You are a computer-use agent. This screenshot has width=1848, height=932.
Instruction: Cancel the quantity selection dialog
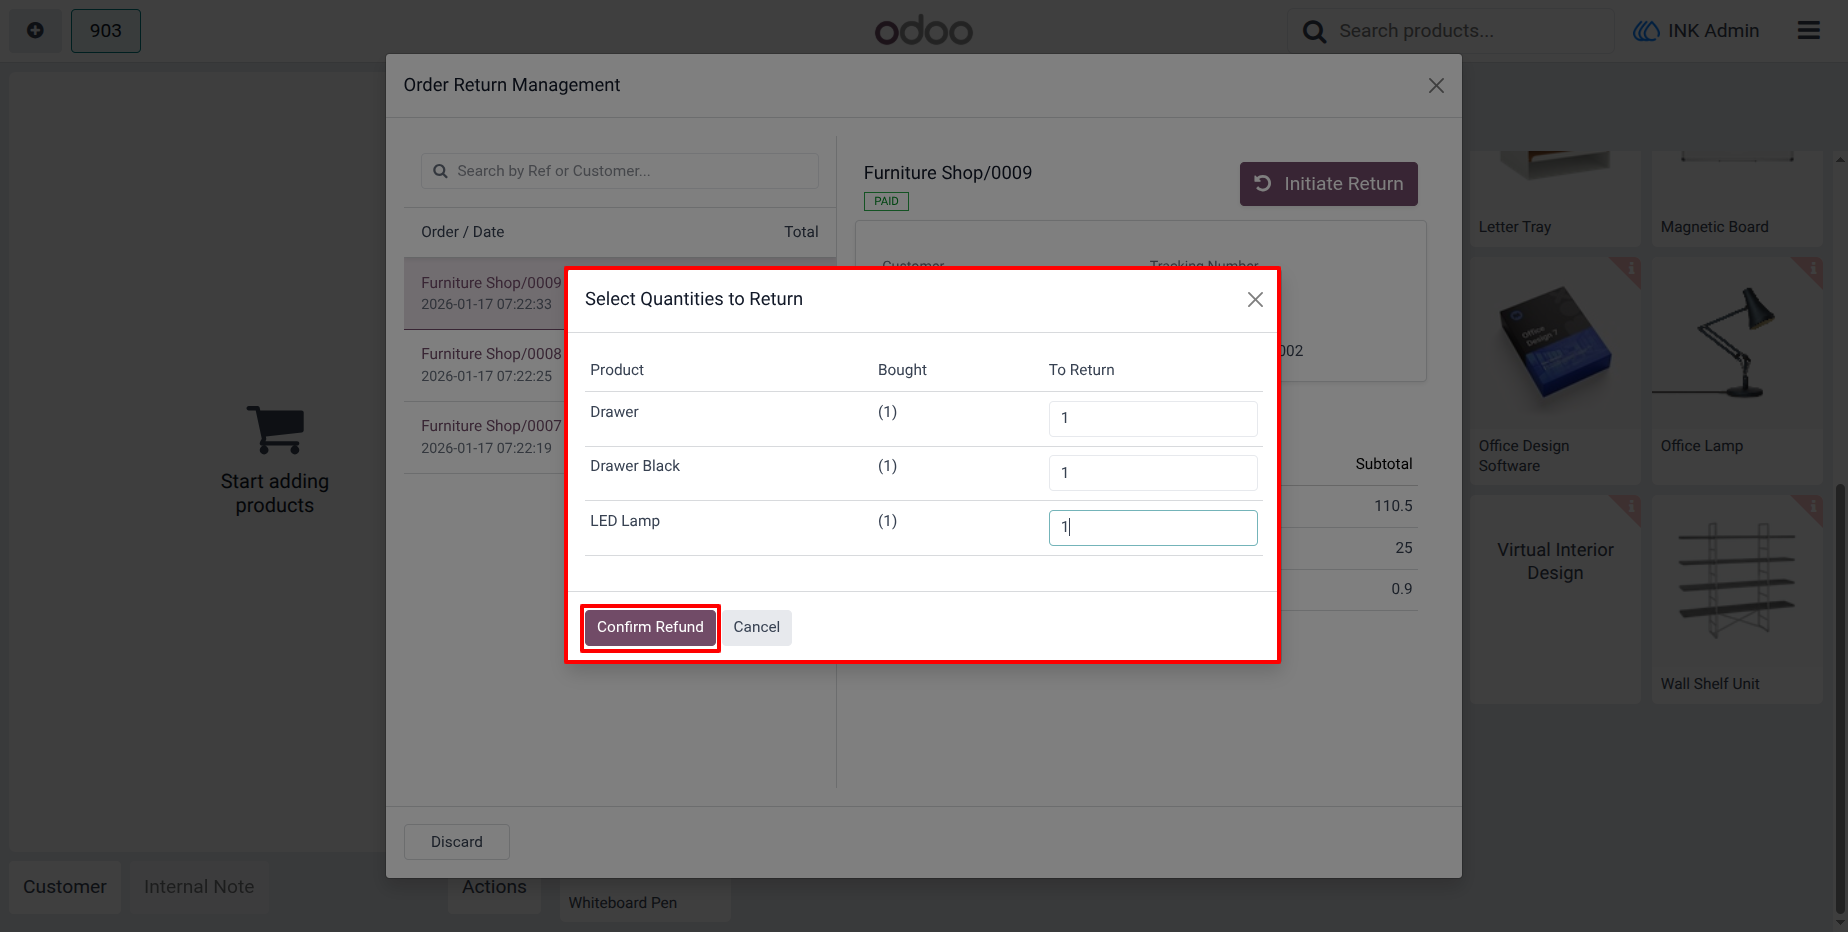756,627
